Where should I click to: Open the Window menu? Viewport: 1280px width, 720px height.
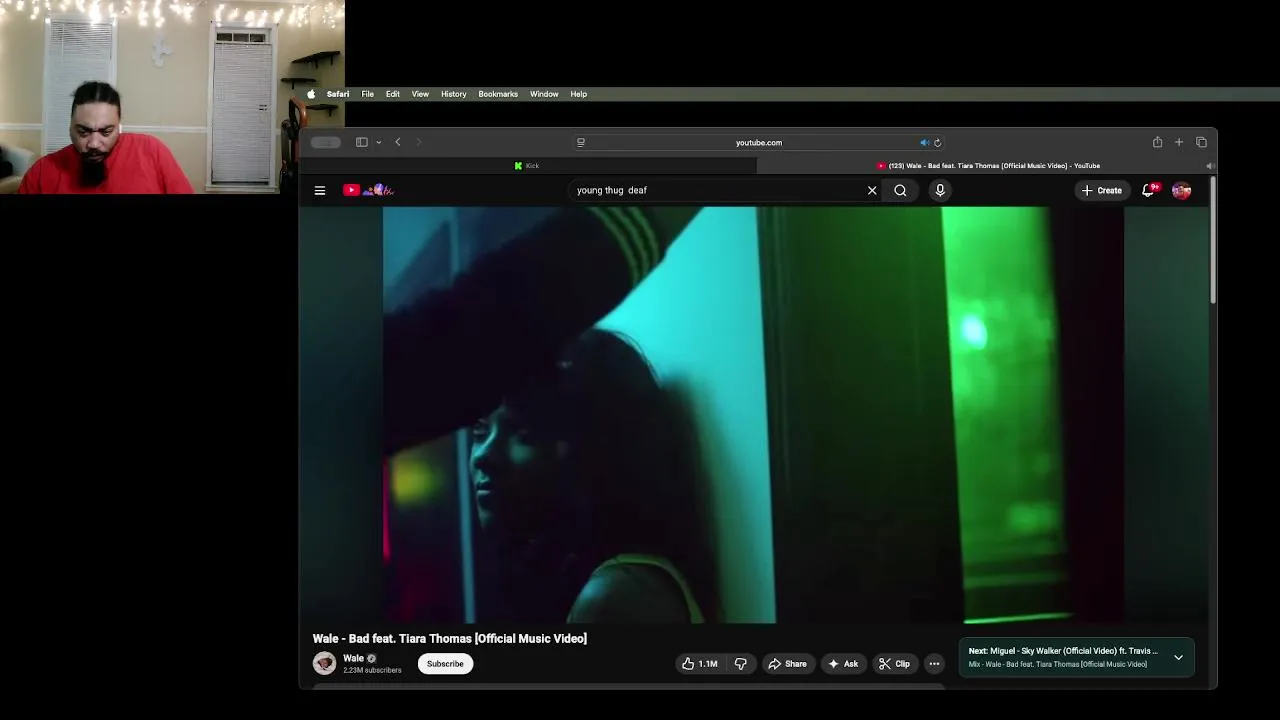pyautogui.click(x=544, y=94)
